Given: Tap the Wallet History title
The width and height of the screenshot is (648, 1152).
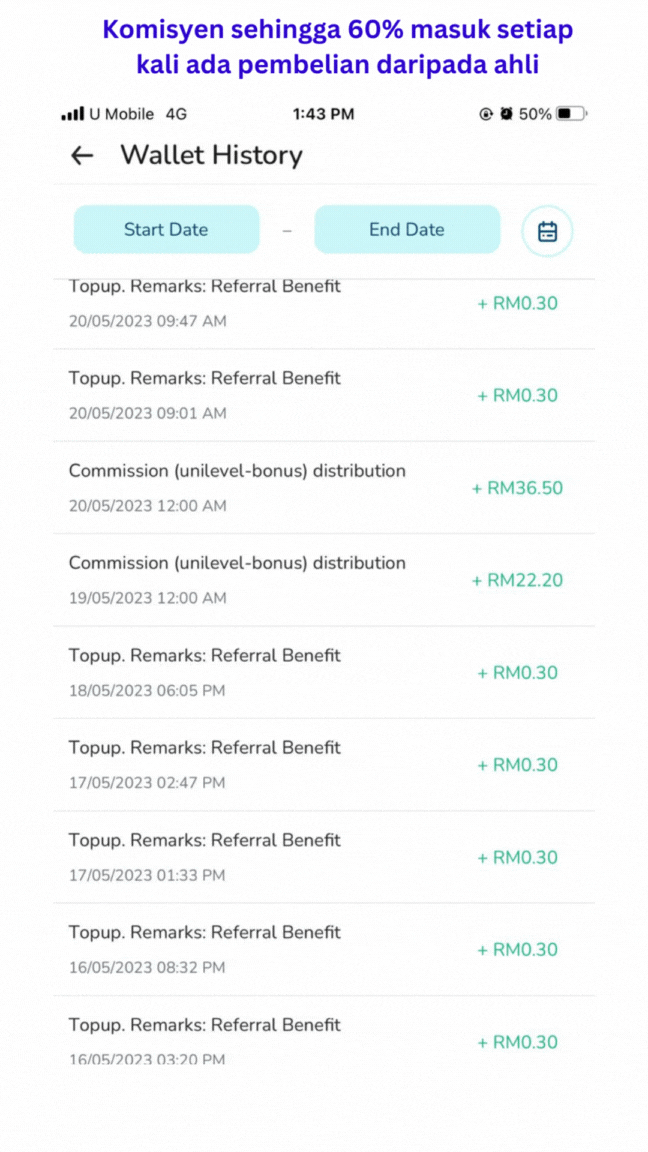Looking at the screenshot, I should [211, 155].
